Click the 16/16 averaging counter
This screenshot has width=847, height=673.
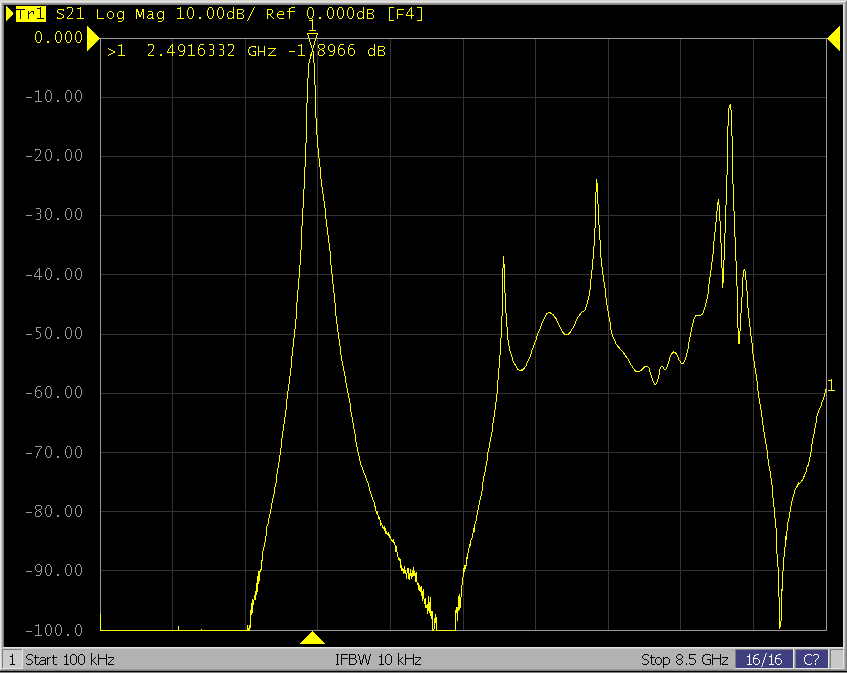(763, 660)
